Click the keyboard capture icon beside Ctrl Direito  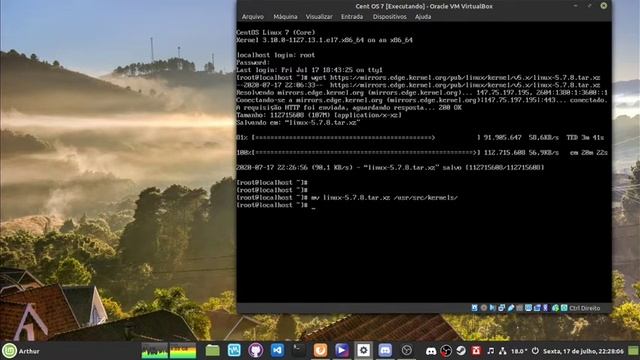(x=564, y=308)
